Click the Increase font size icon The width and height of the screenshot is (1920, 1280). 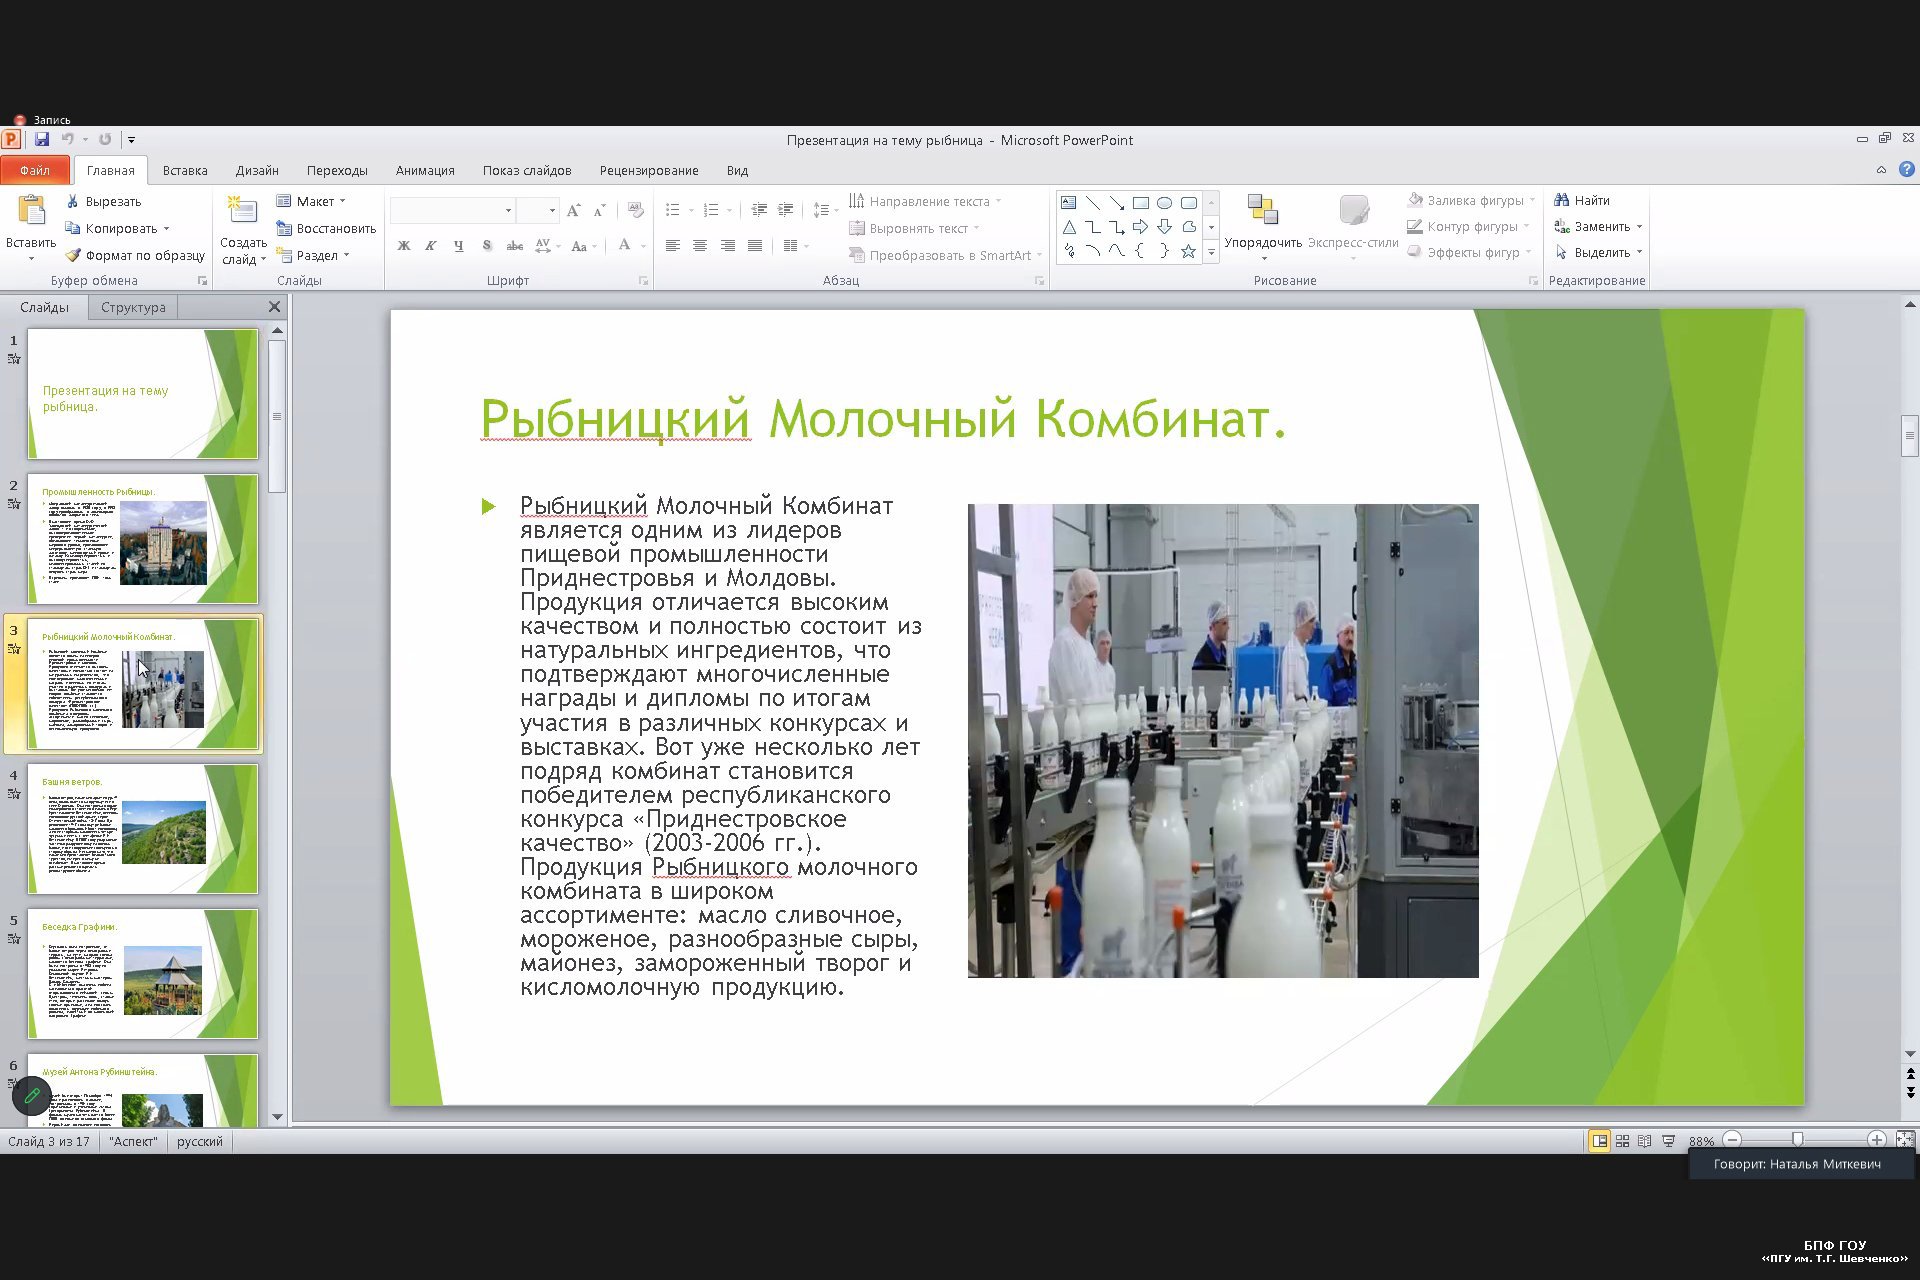[x=573, y=210]
